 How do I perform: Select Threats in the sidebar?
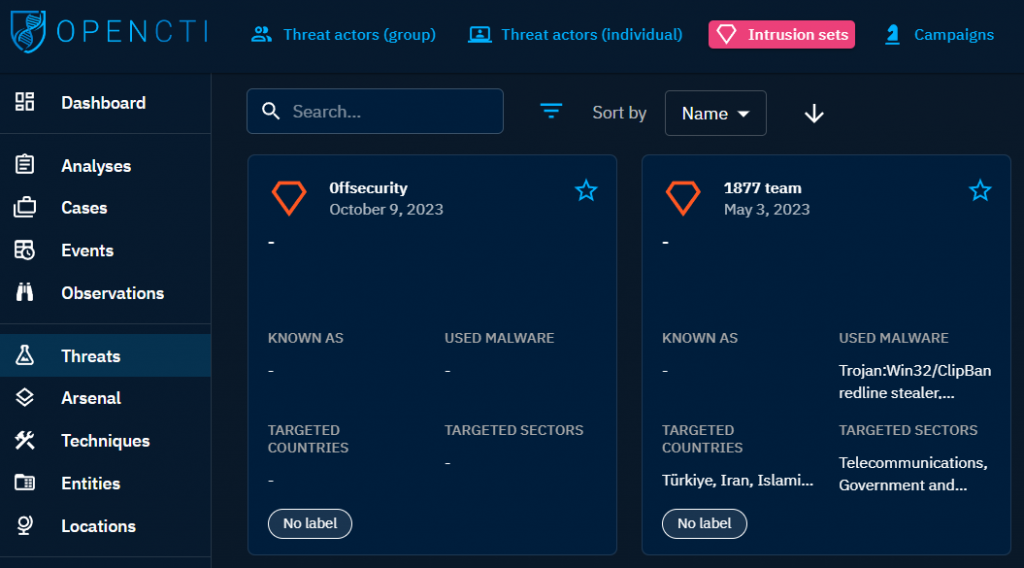coord(105,355)
